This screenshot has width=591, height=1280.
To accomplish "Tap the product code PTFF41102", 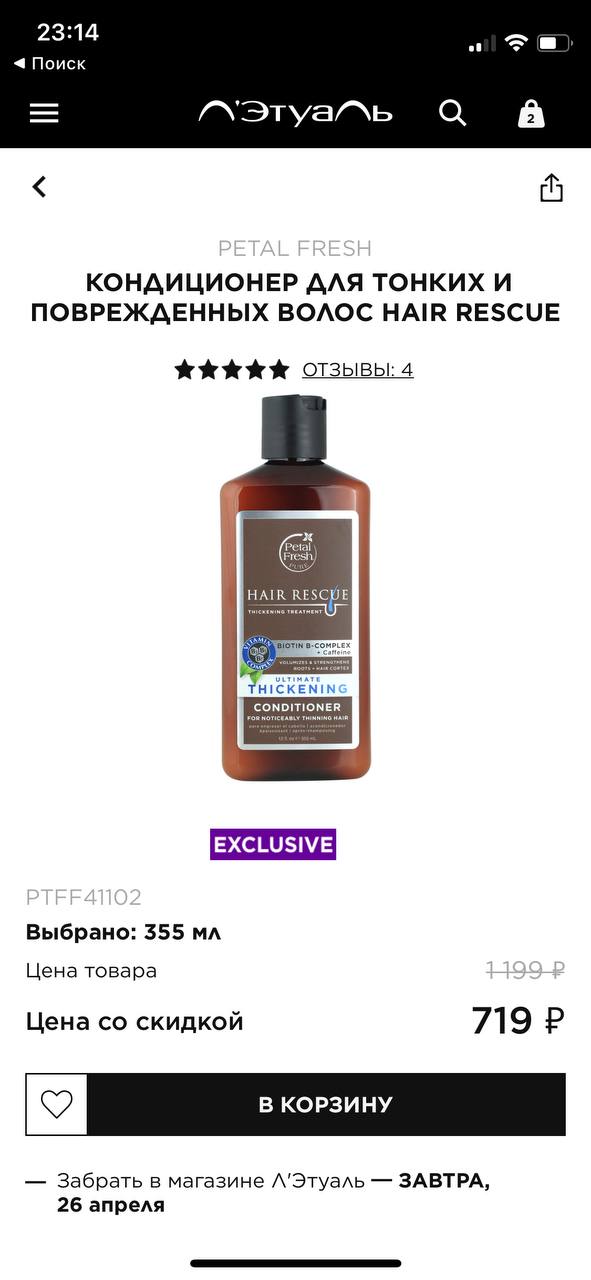I will (x=84, y=897).
